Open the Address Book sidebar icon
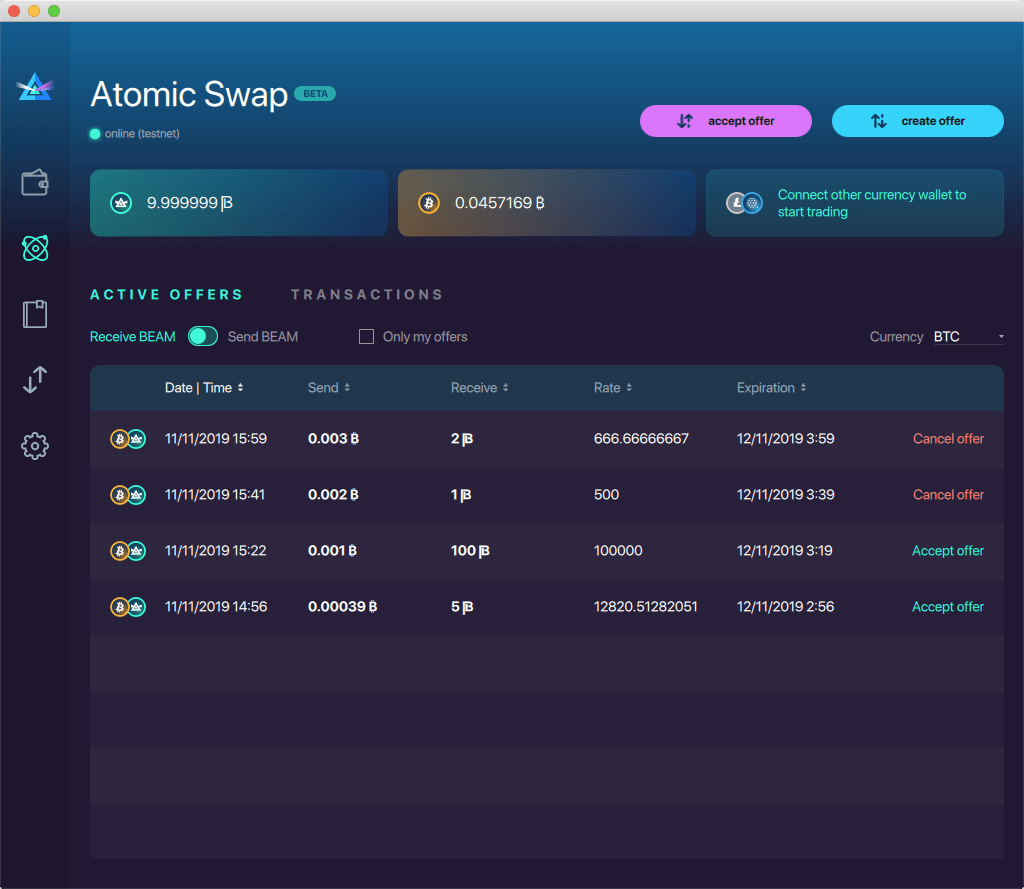 35,314
